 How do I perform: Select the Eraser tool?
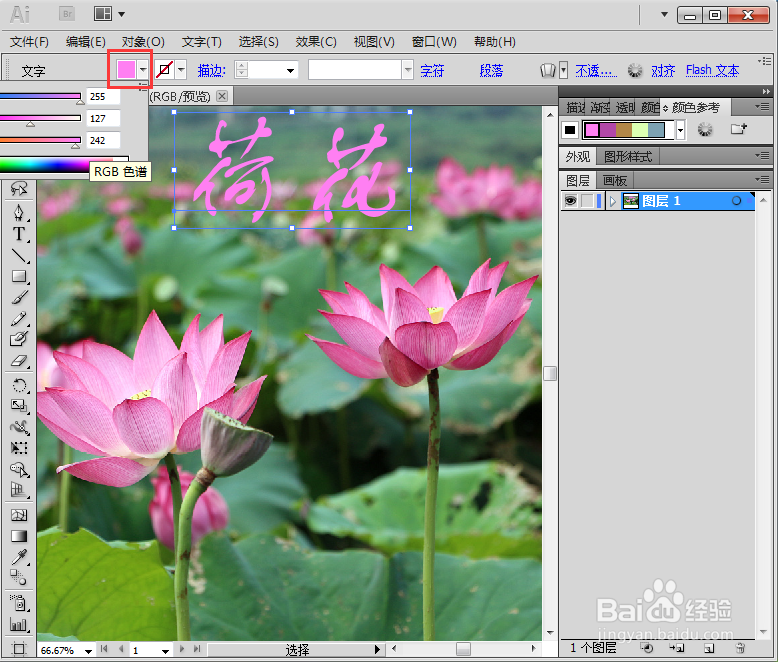(x=19, y=361)
